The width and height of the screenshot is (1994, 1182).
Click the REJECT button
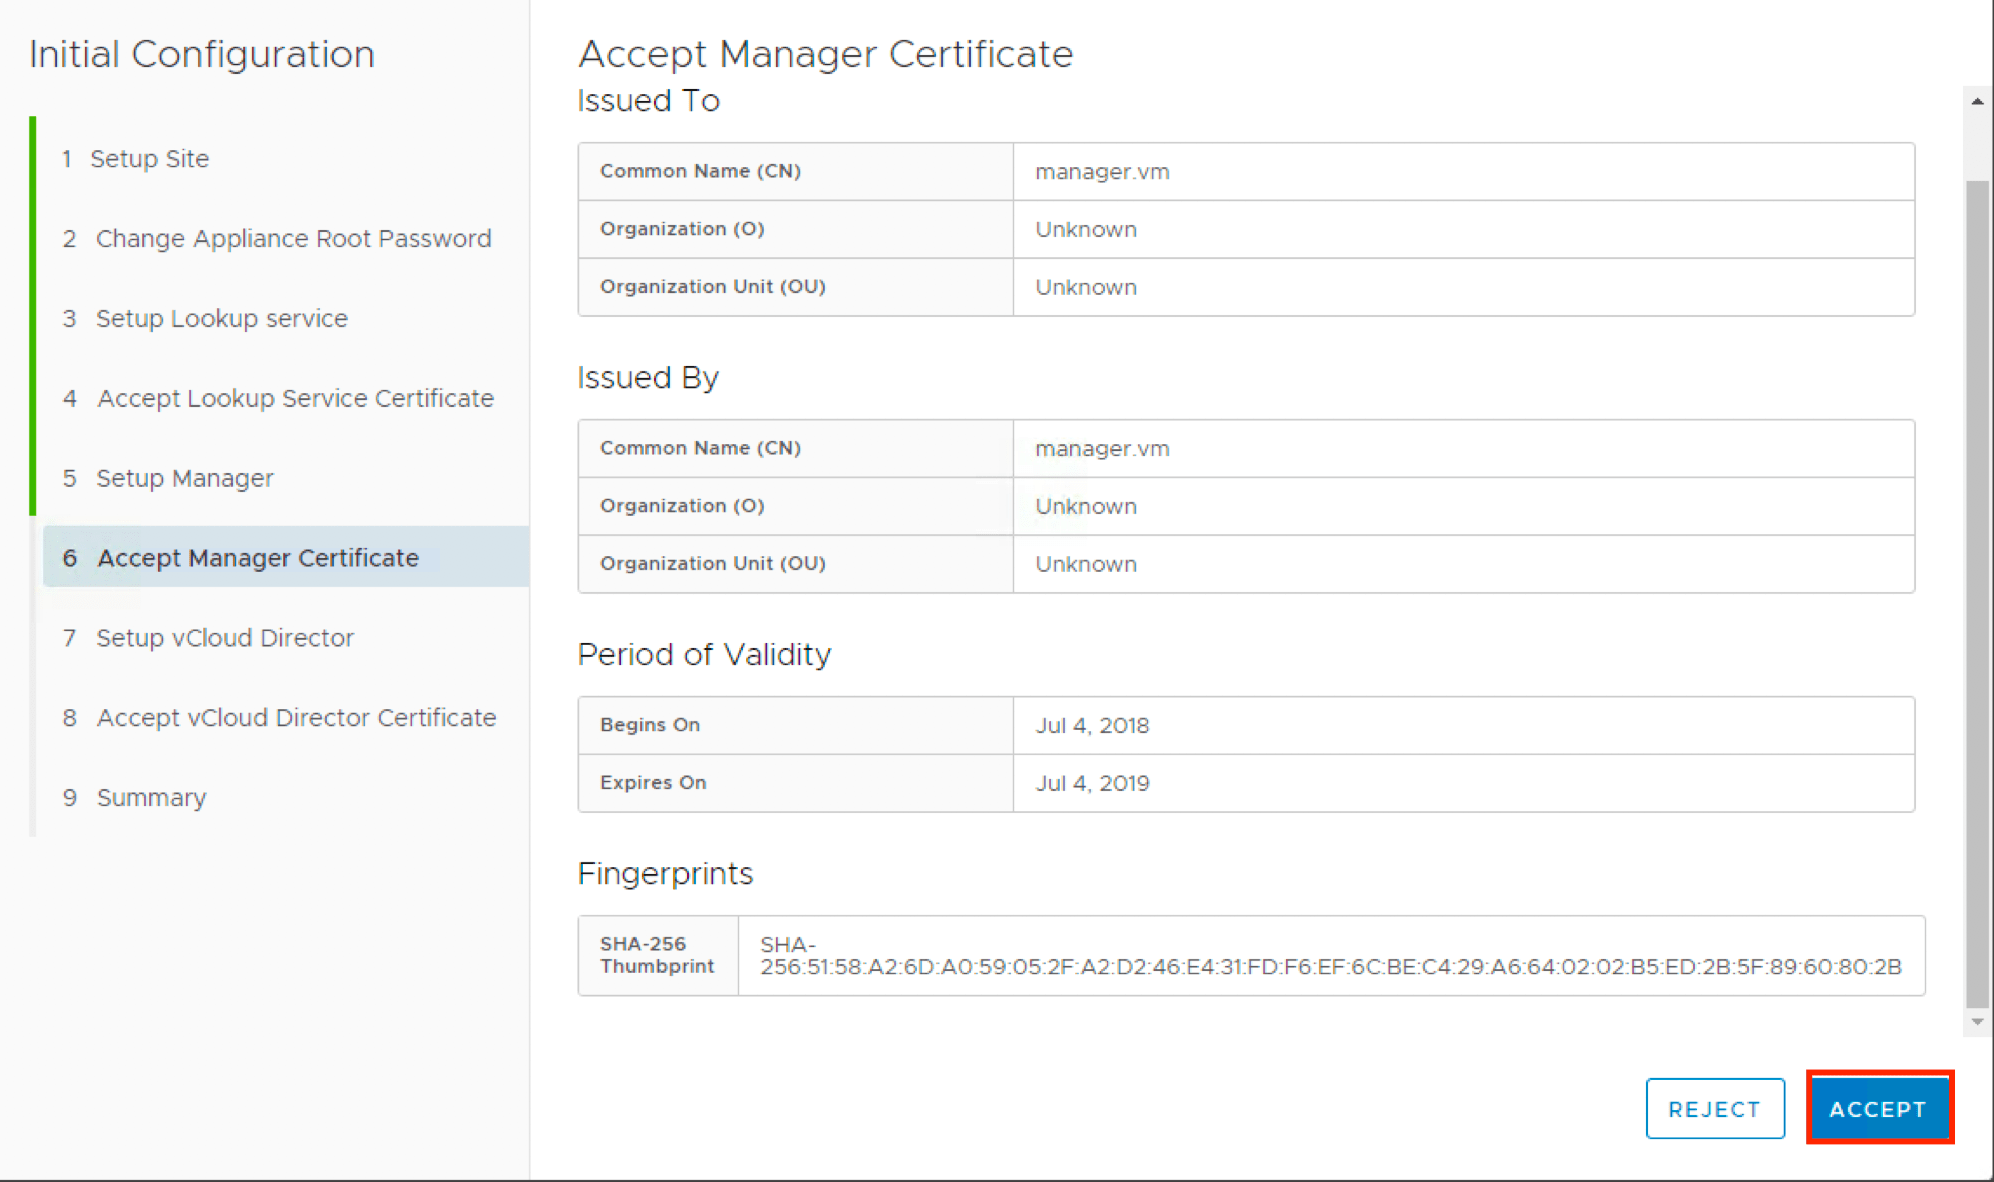point(1714,1108)
